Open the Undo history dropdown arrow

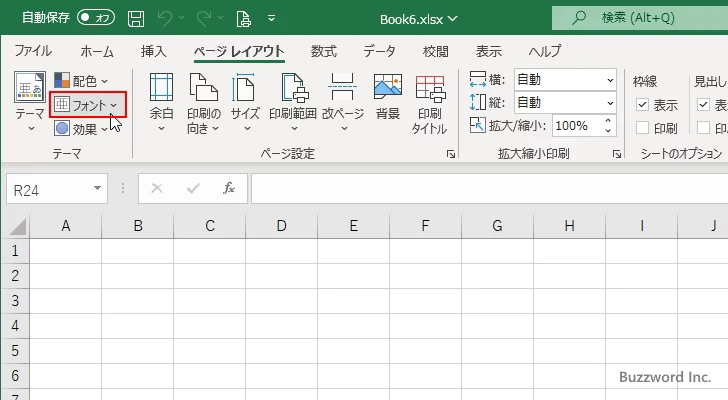(x=181, y=18)
